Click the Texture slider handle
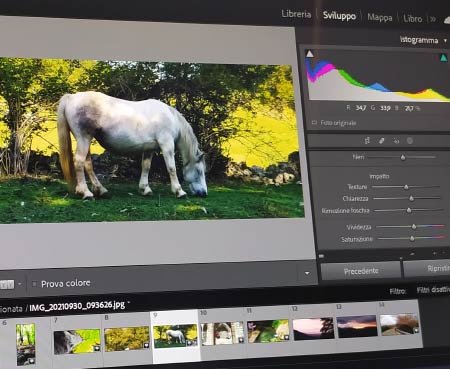The width and height of the screenshot is (450, 369). (x=406, y=187)
